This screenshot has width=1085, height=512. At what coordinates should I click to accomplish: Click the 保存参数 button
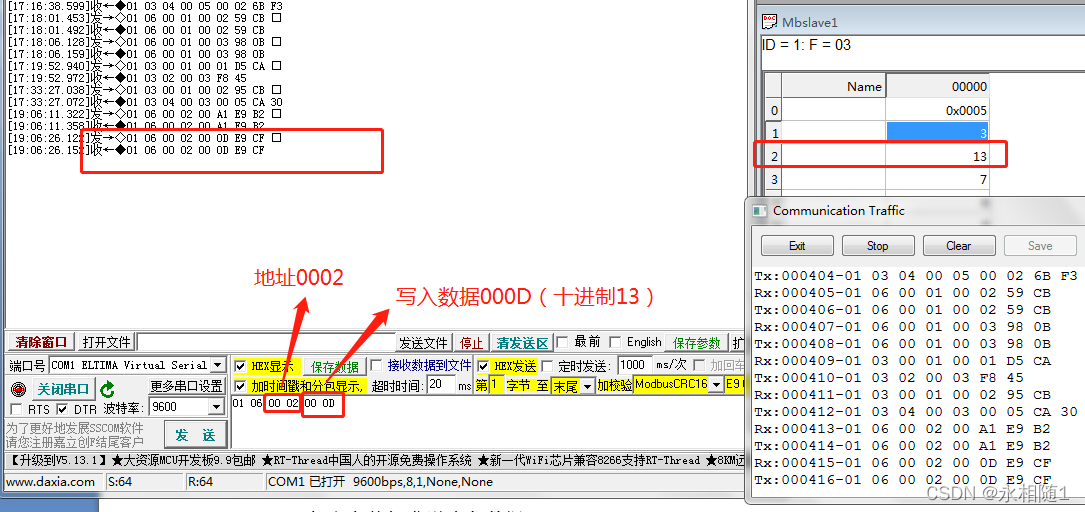[x=697, y=342]
